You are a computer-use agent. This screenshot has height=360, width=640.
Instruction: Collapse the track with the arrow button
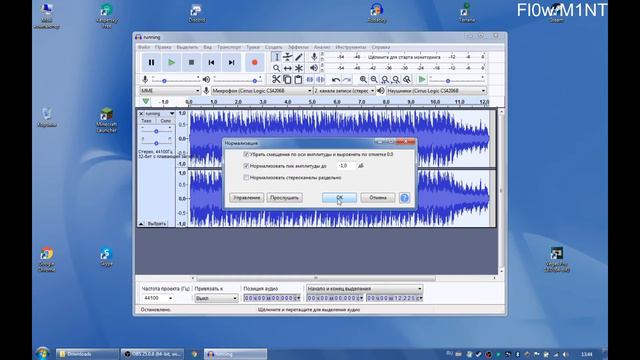[x=141, y=224]
